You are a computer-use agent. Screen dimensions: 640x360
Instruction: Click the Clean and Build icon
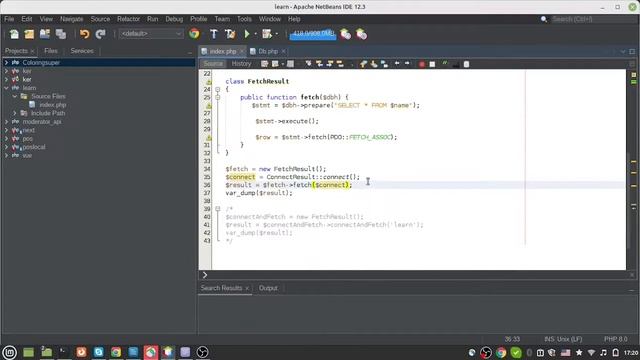230,34
